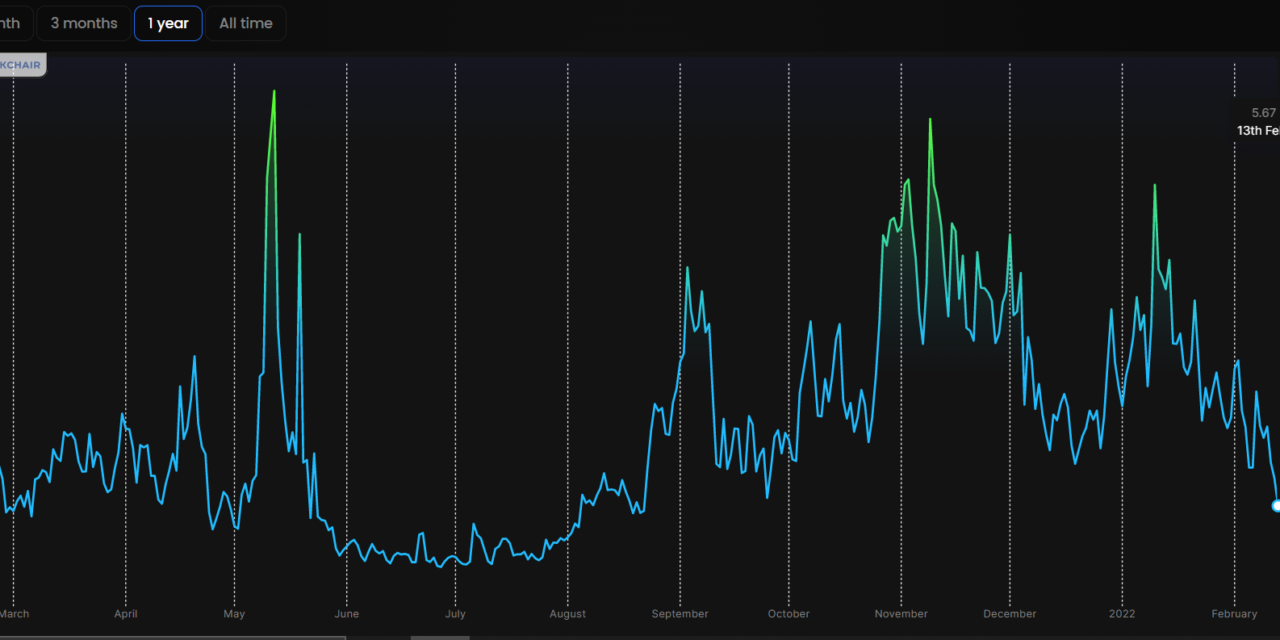Select the June month label
The image size is (1280, 640).
coord(347,614)
